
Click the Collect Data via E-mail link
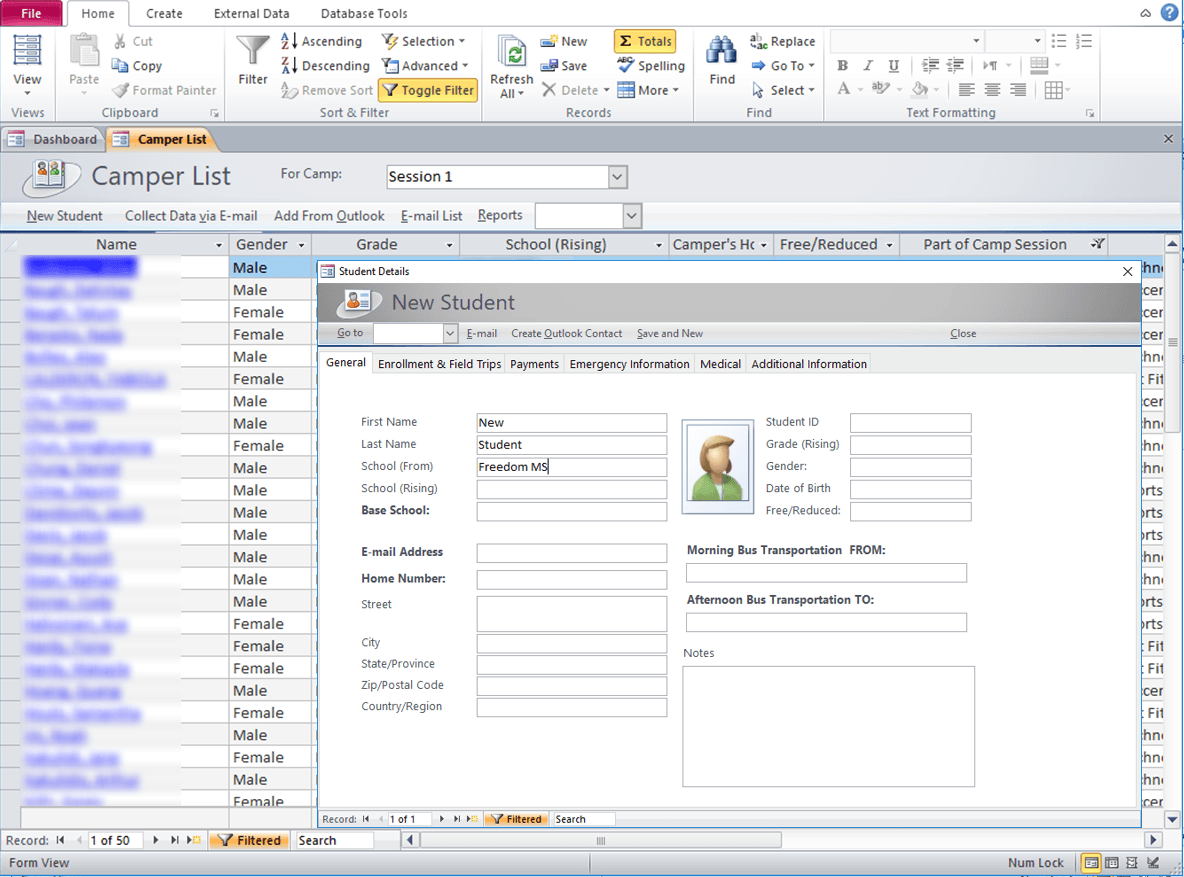[191, 216]
